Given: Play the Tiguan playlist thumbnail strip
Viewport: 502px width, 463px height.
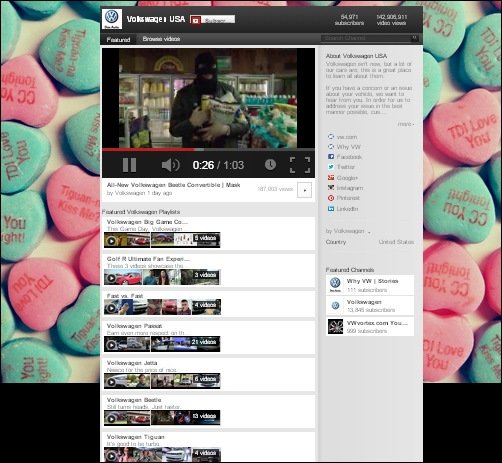Looking at the screenshot, I should (x=162, y=455).
